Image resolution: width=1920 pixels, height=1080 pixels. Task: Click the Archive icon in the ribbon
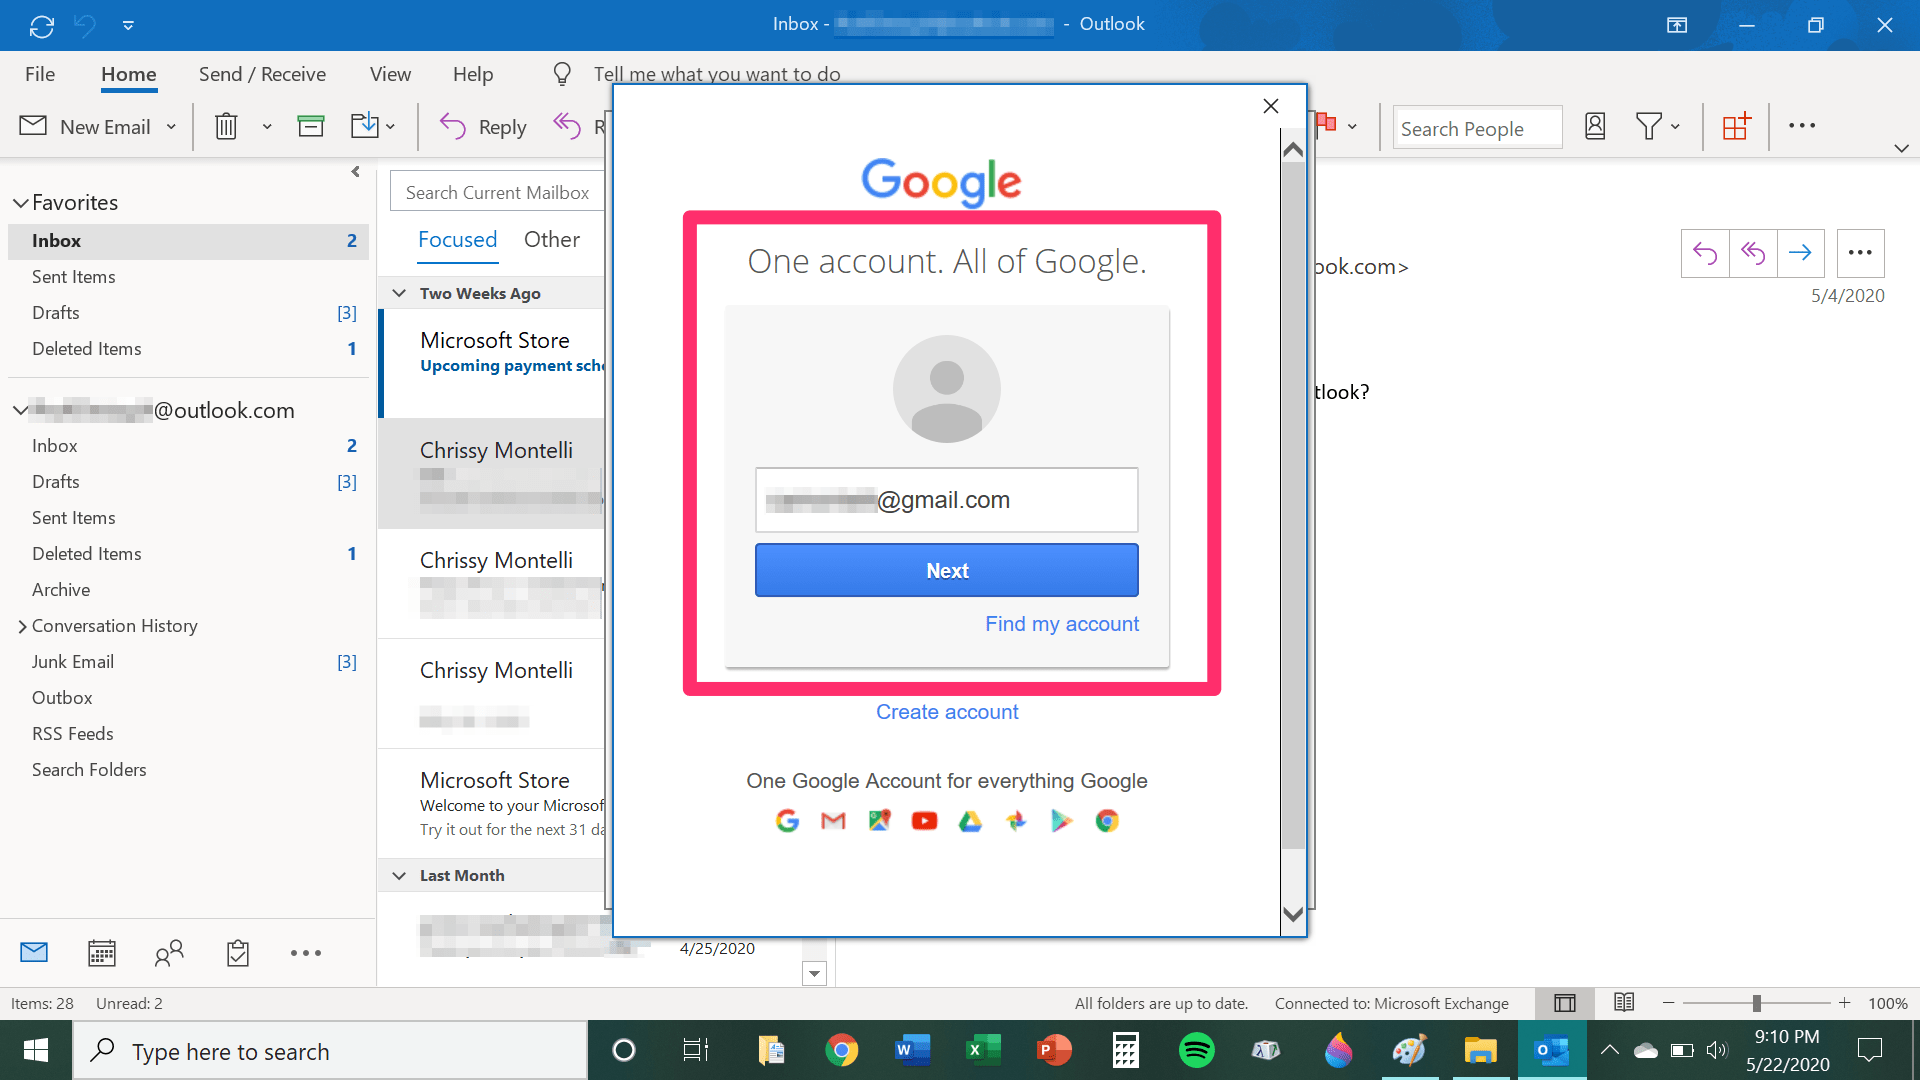pyautogui.click(x=311, y=126)
